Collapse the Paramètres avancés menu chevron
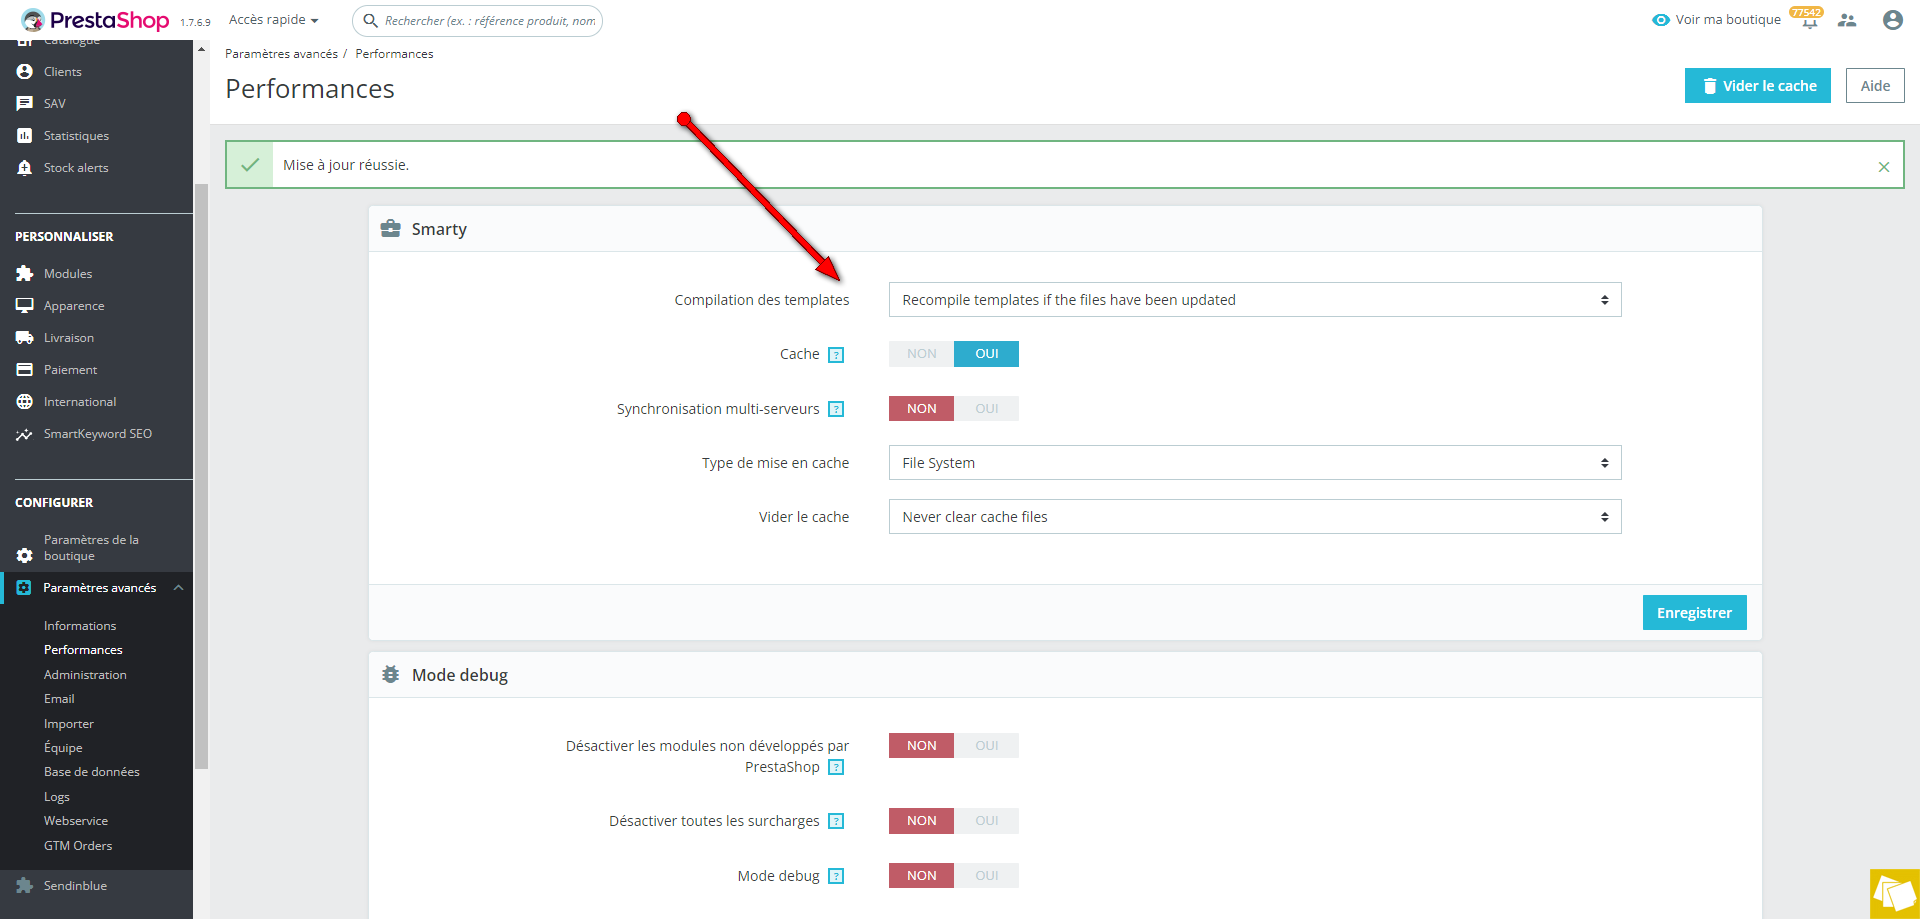The height and width of the screenshot is (919, 1920). tap(178, 588)
